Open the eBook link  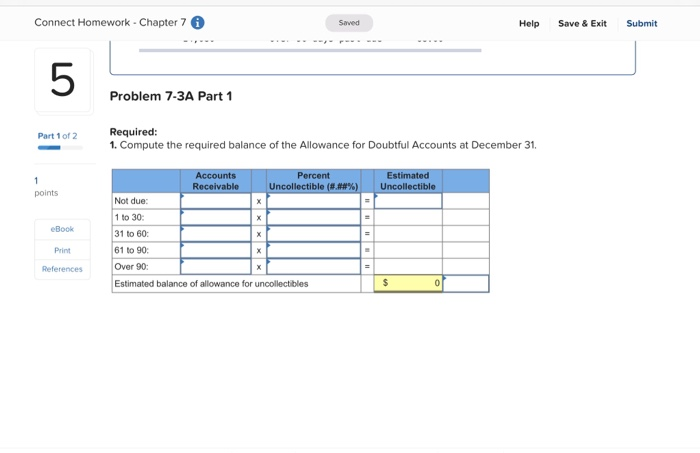(x=62, y=229)
